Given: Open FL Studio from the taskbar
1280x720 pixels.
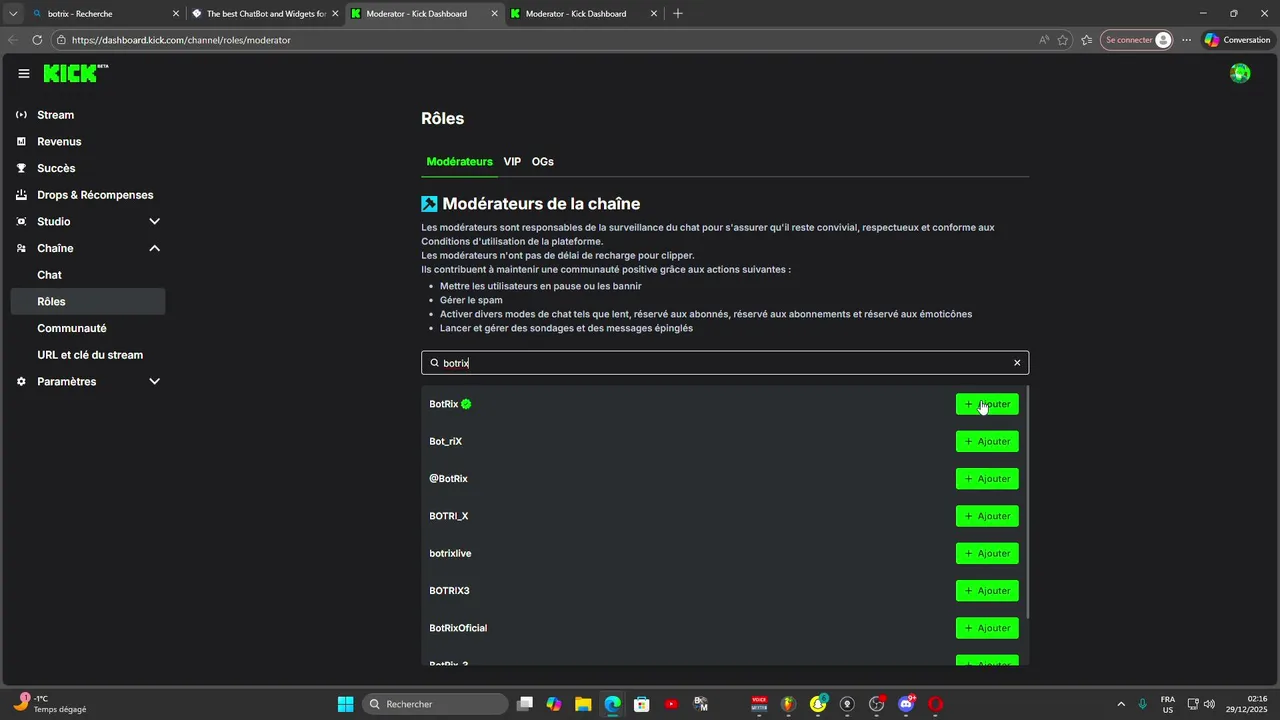Looking at the screenshot, I should tap(788, 704).
